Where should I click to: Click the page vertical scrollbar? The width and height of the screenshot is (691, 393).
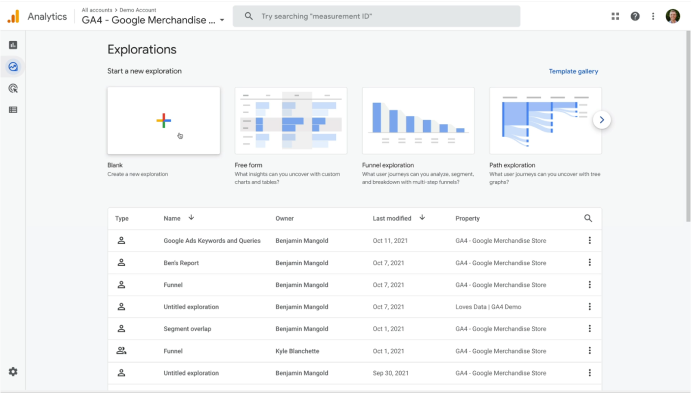click(x=688, y=126)
